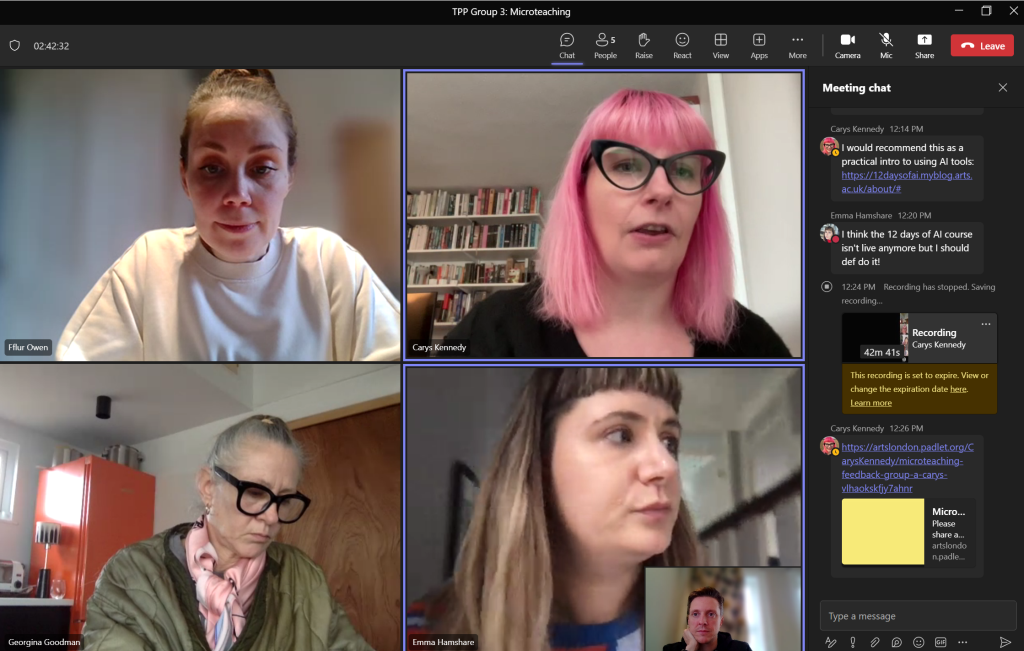Click the Georgina Goodman name label
The width and height of the screenshot is (1024, 651).
pyautogui.click(x=44, y=642)
